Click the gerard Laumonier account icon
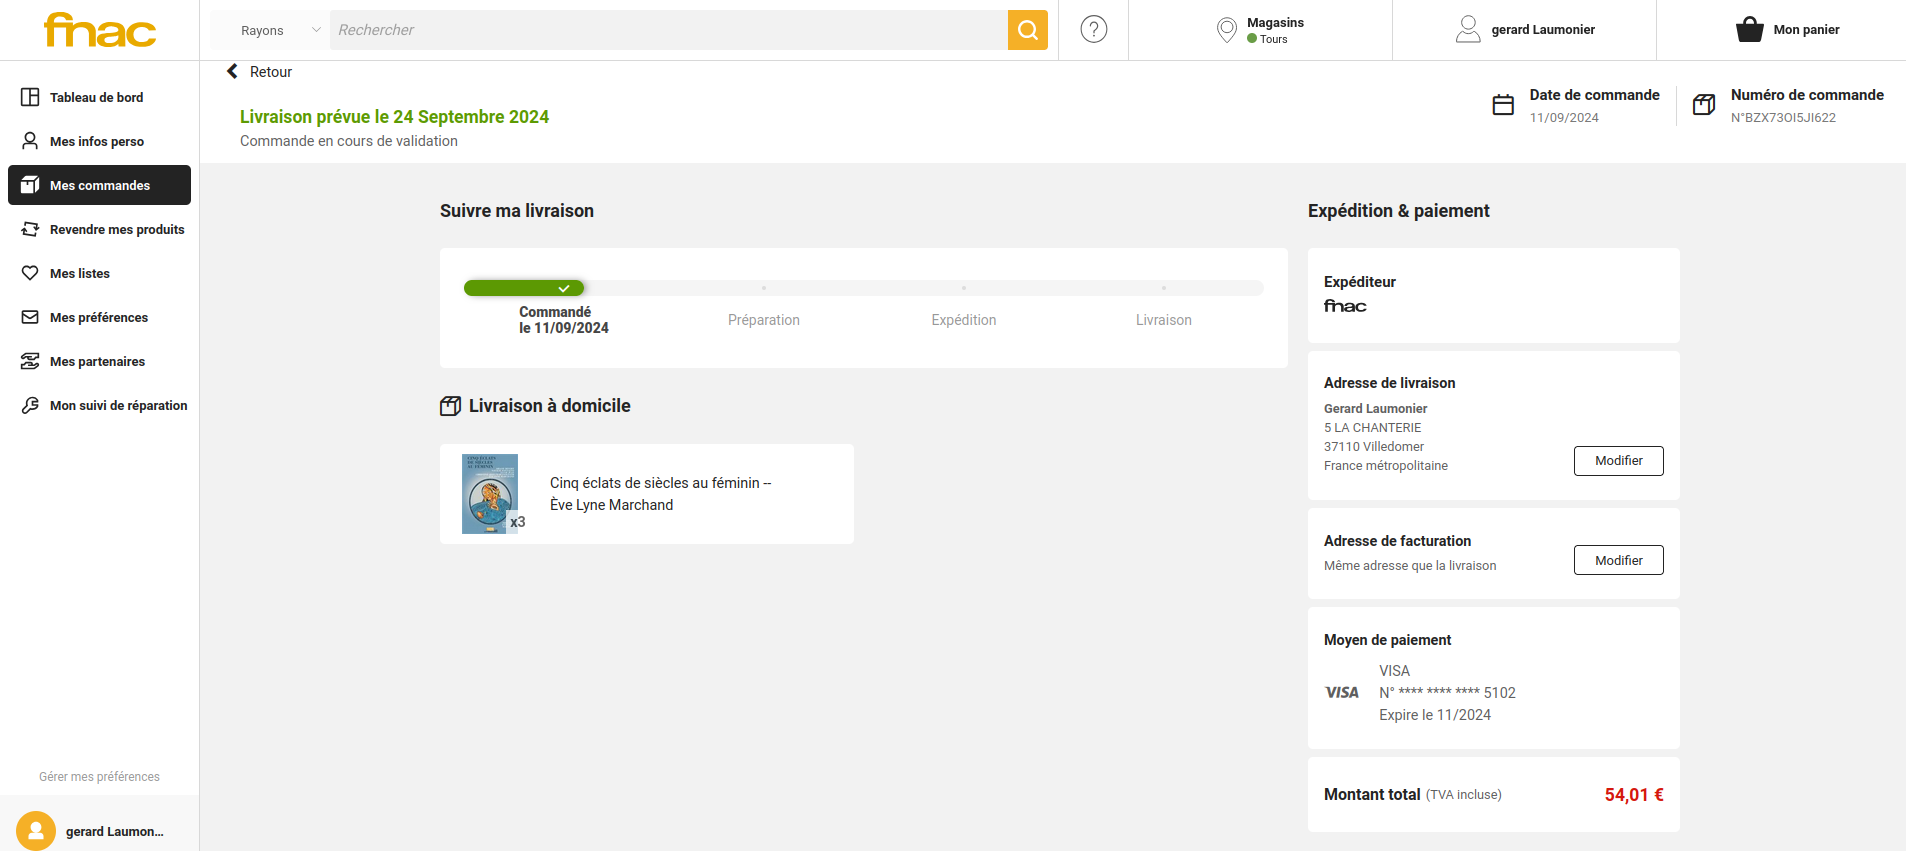This screenshot has height=851, width=1906. (x=1467, y=30)
